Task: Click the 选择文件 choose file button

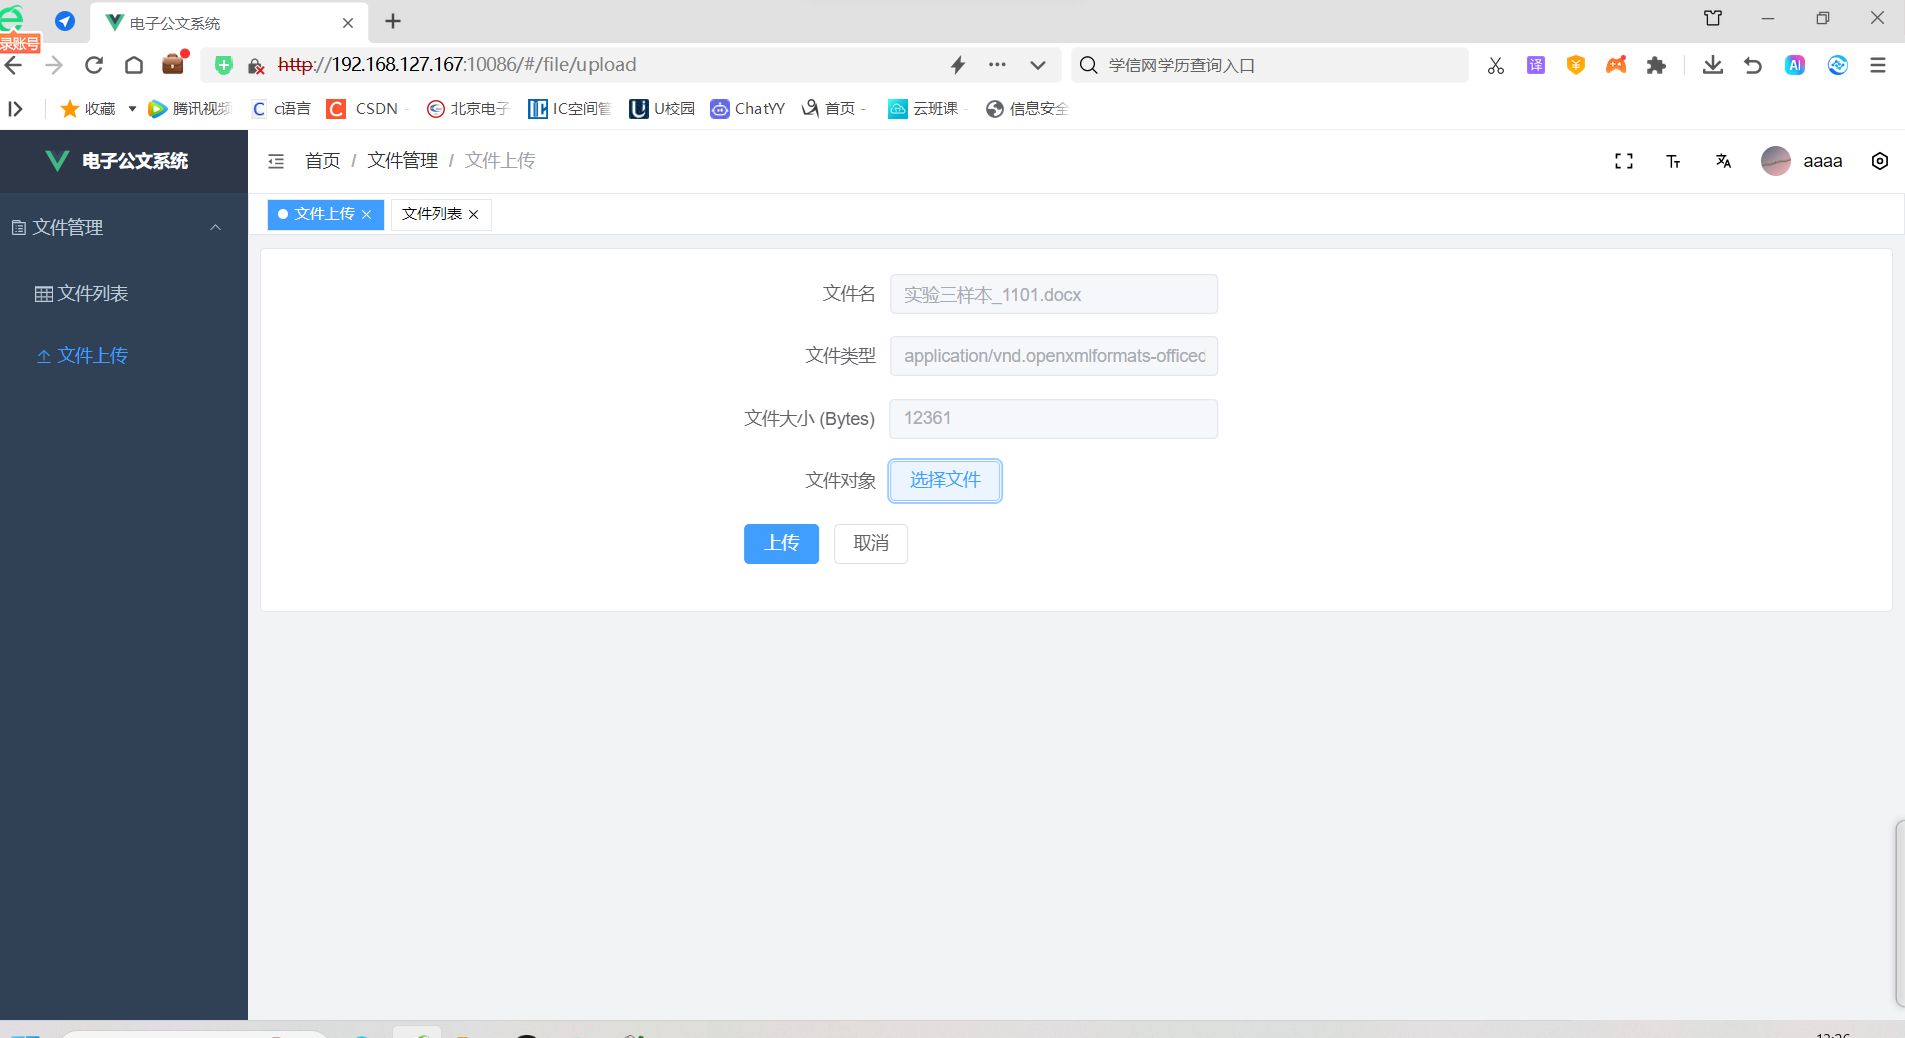Action: coord(945,481)
